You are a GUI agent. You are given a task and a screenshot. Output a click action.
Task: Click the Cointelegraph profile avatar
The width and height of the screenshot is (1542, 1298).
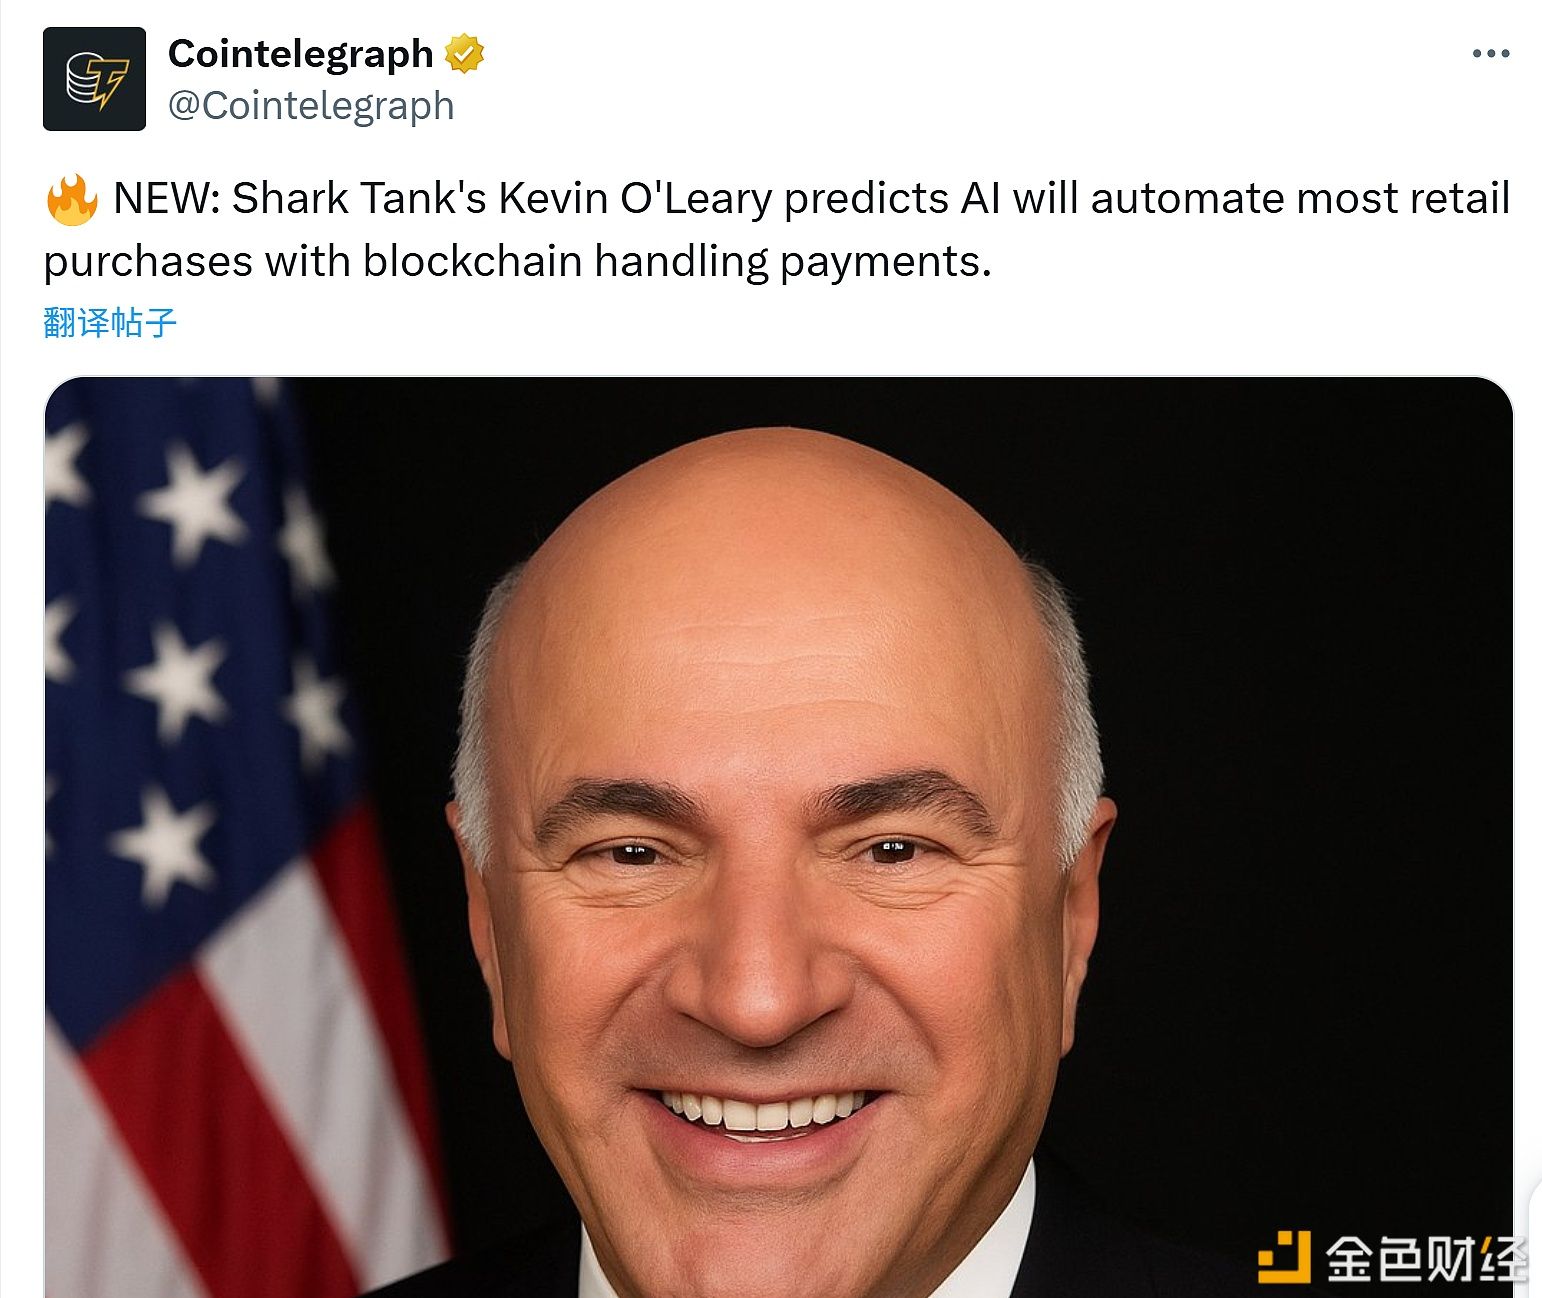point(94,79)
